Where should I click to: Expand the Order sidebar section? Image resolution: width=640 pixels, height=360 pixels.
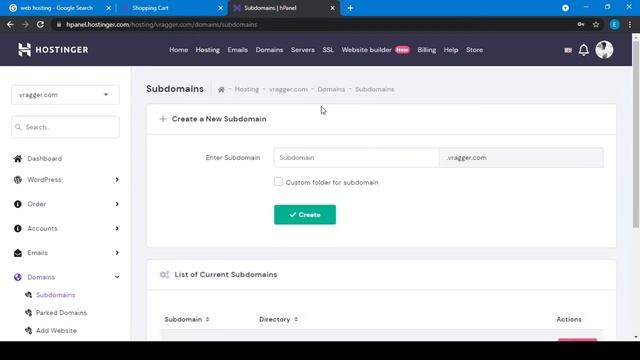pyautogui.click(x=117, y=204)
